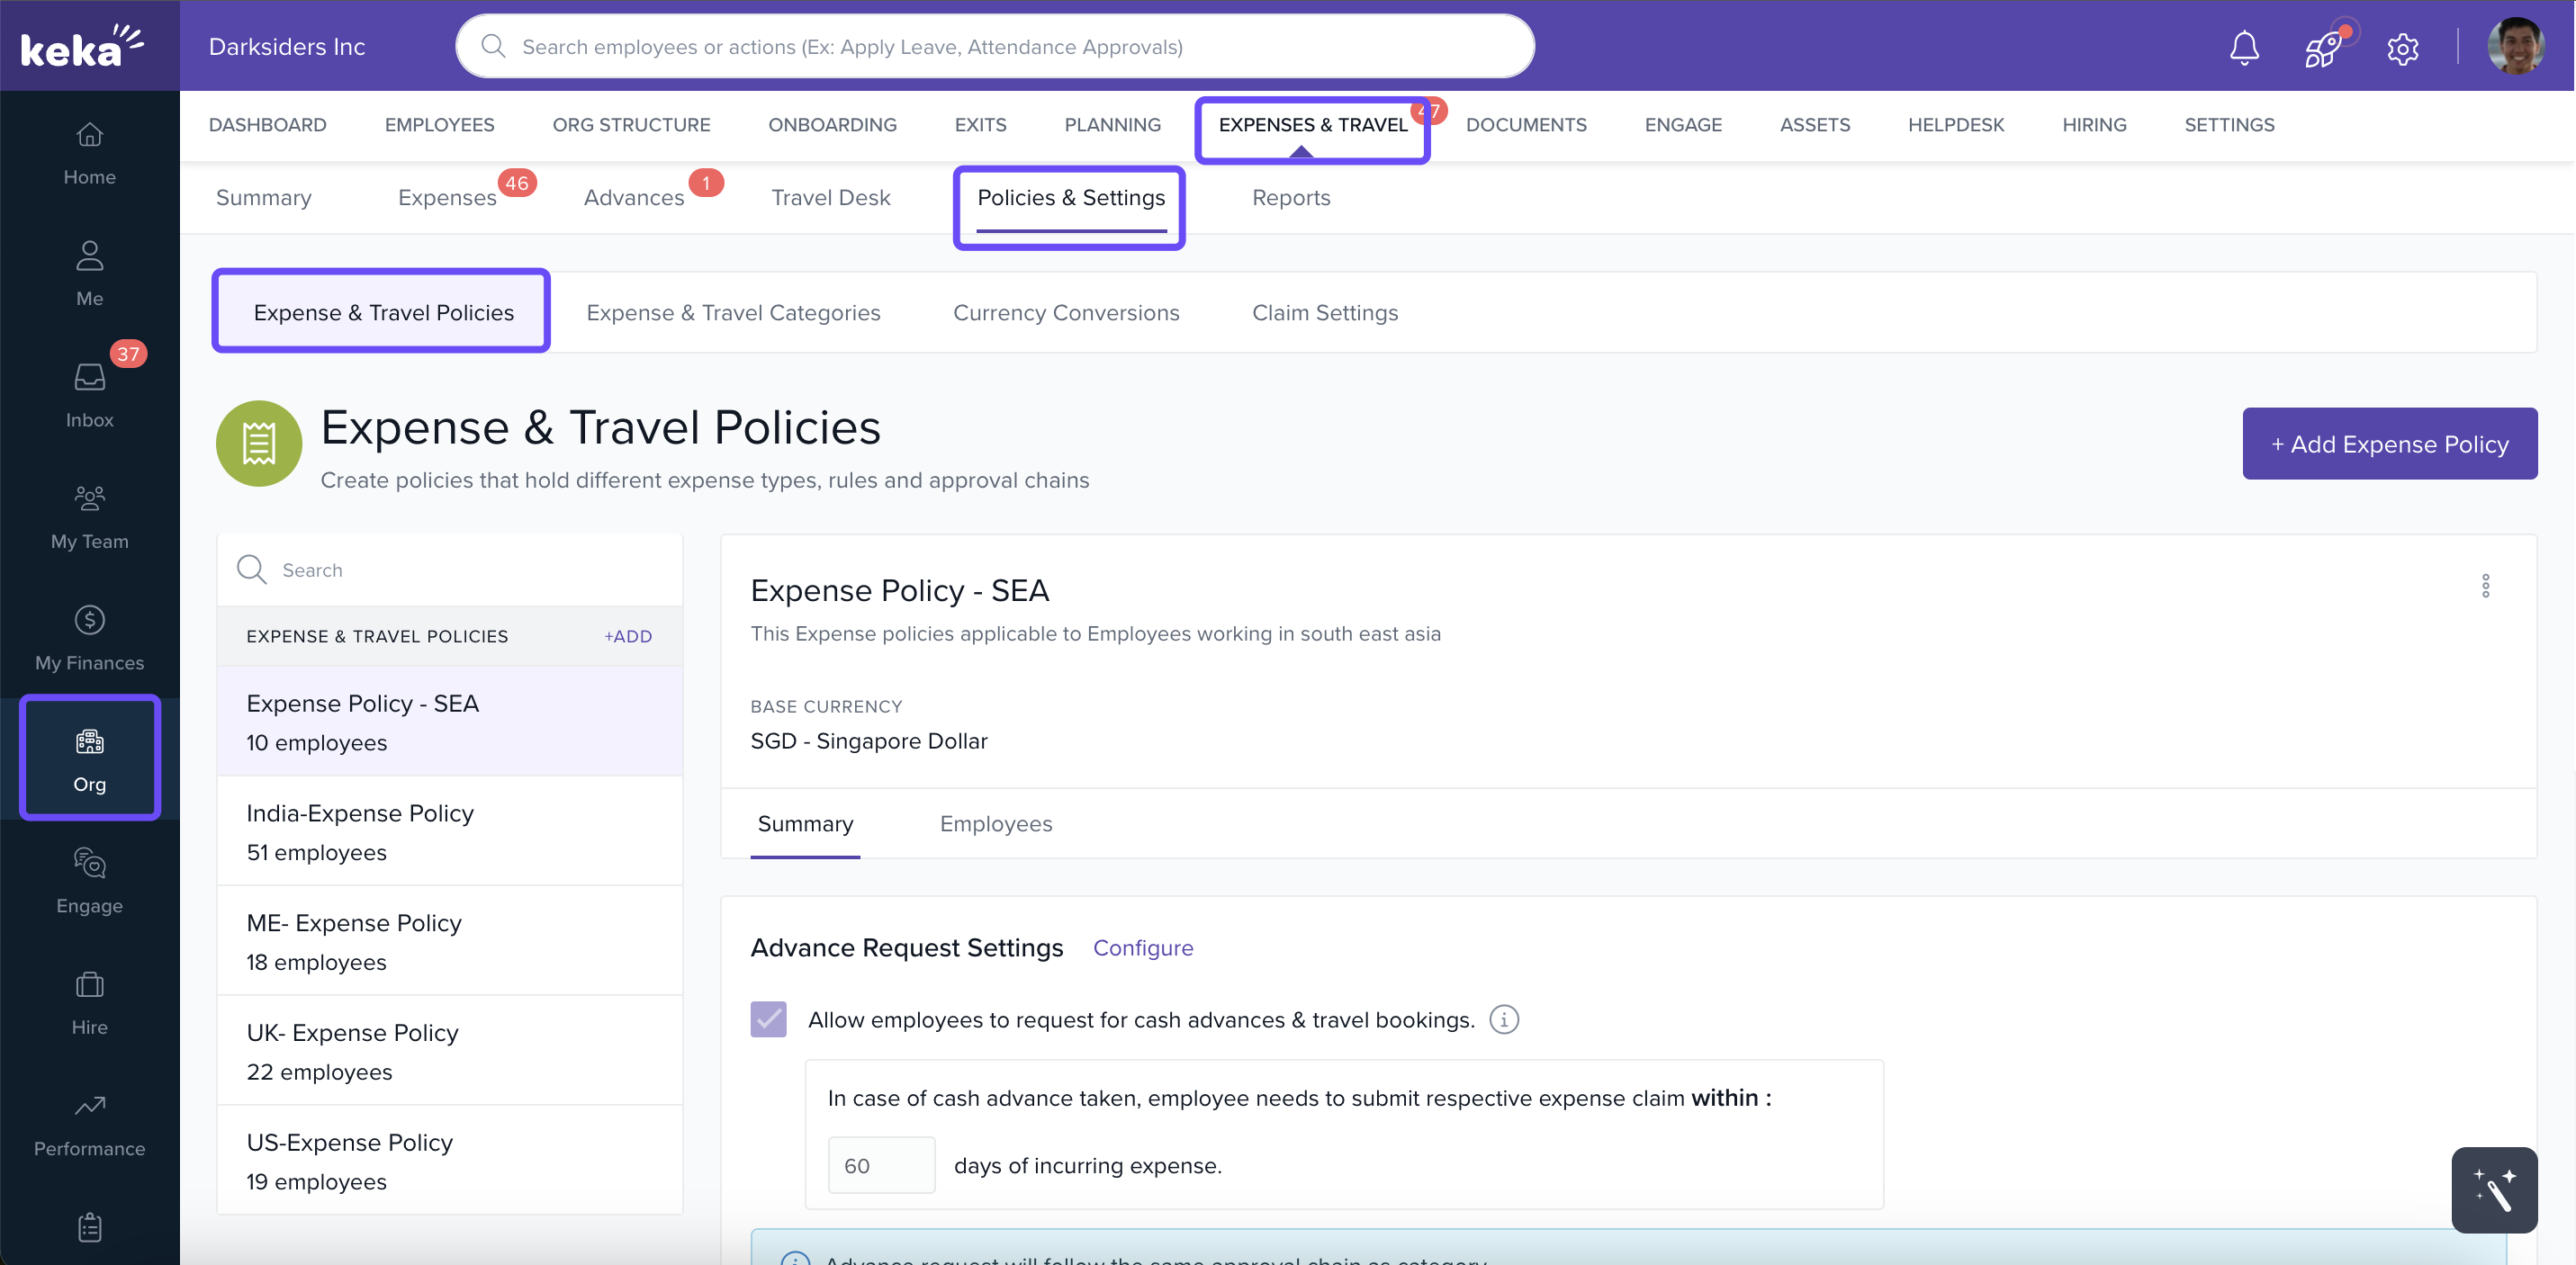Open the Performance sidebar icon
Image resolution: width=2576 pixels, height=1265 pixels.
pyautogui.click(x=89, y=1124)
